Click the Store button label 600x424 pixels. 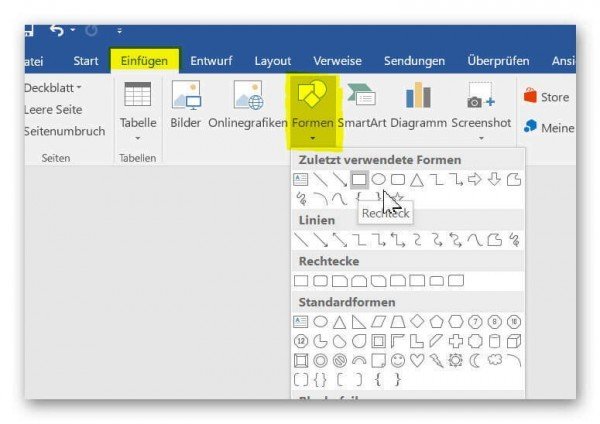[x=555, y=97]
